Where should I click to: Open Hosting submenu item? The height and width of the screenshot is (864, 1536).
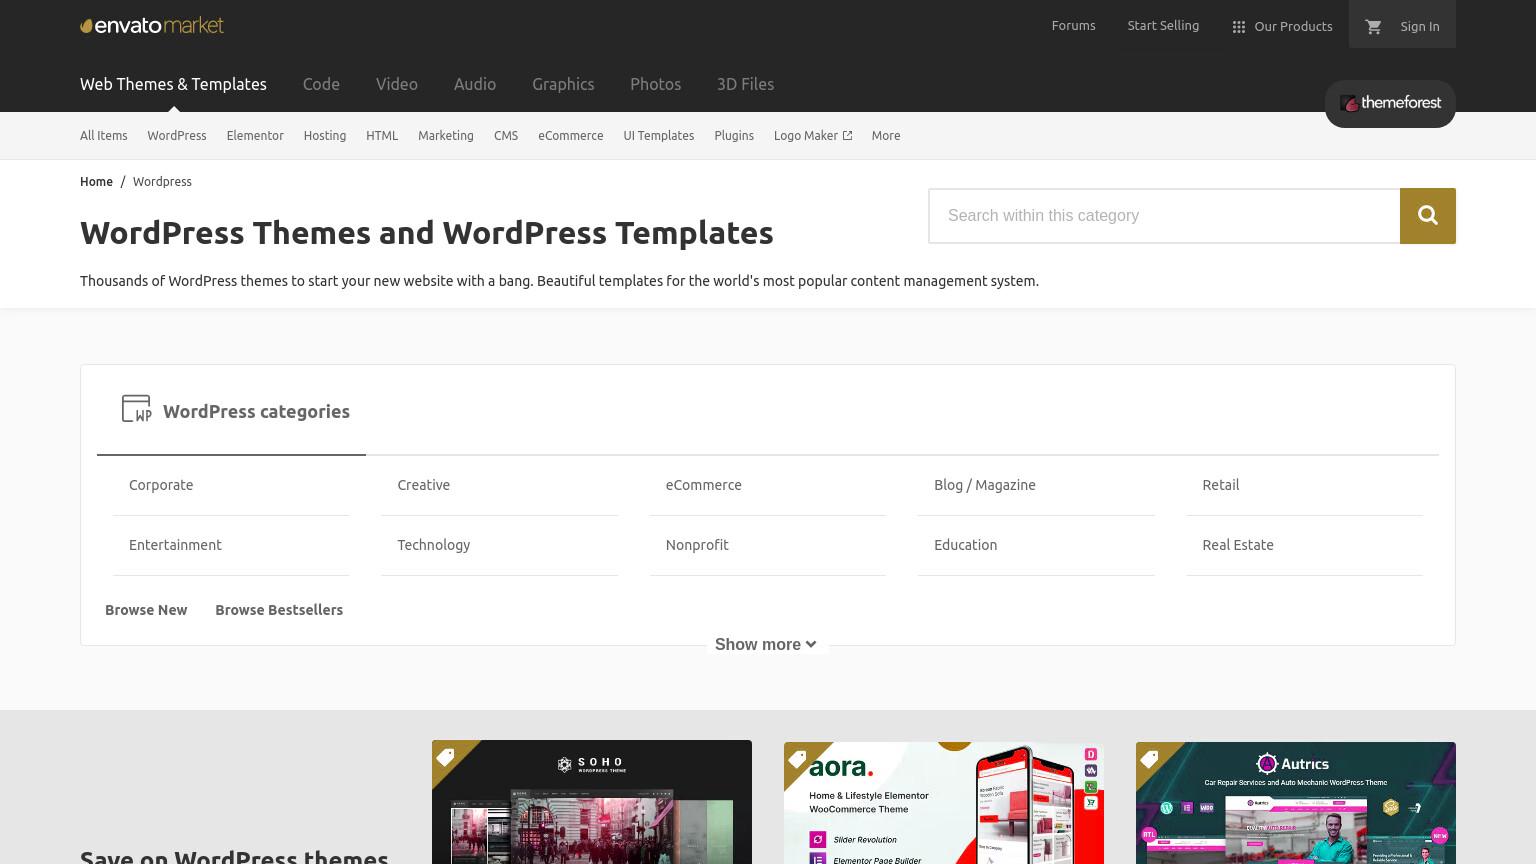click(x=325, y=136)
